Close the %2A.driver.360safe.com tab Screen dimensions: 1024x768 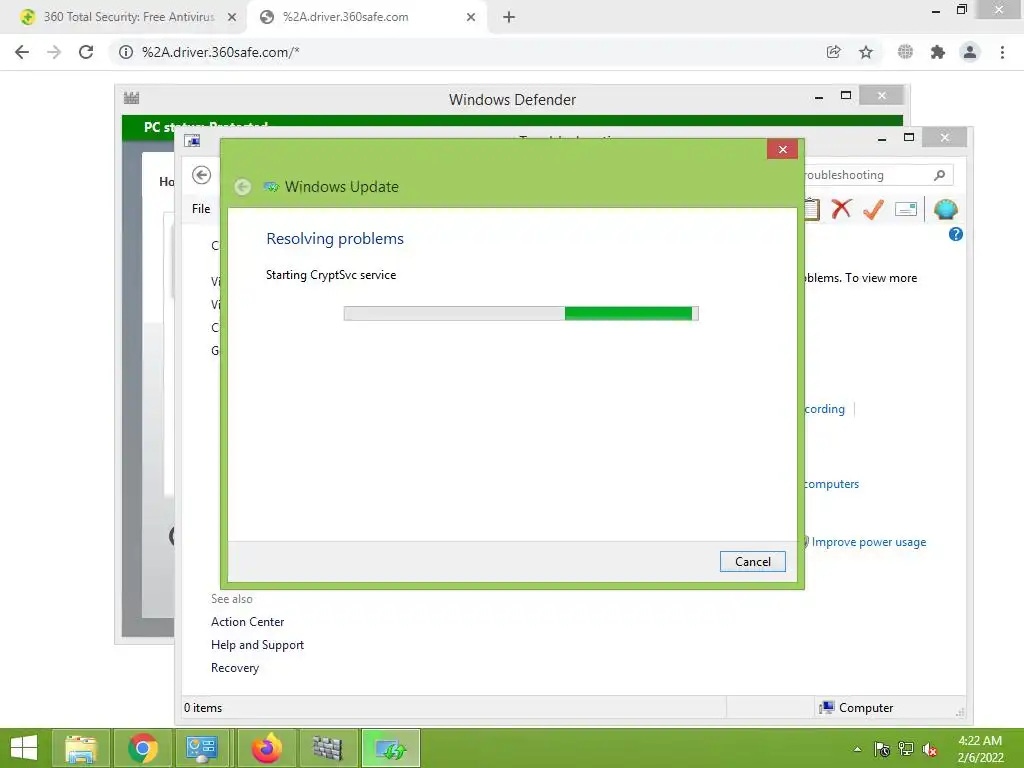coord(471,18)
